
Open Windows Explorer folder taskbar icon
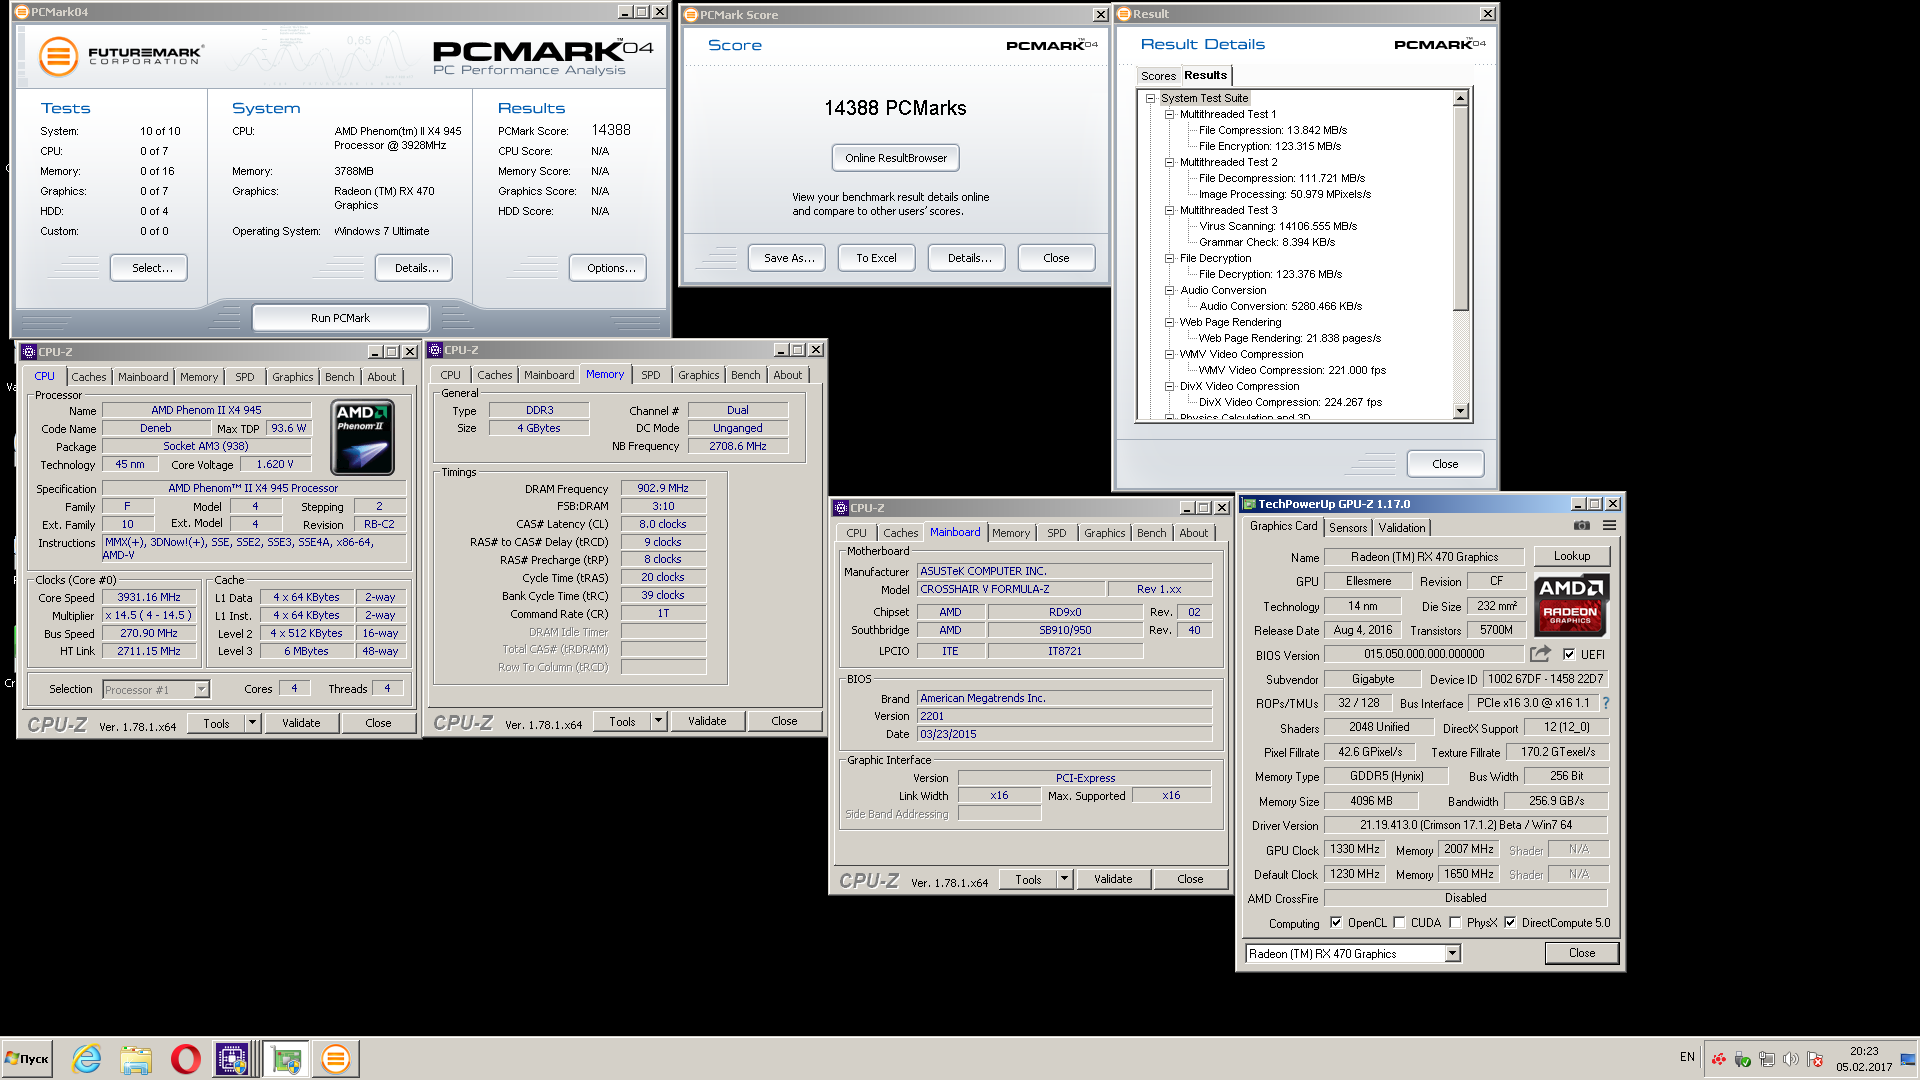pyautogui.click(x=136, y=1059)
